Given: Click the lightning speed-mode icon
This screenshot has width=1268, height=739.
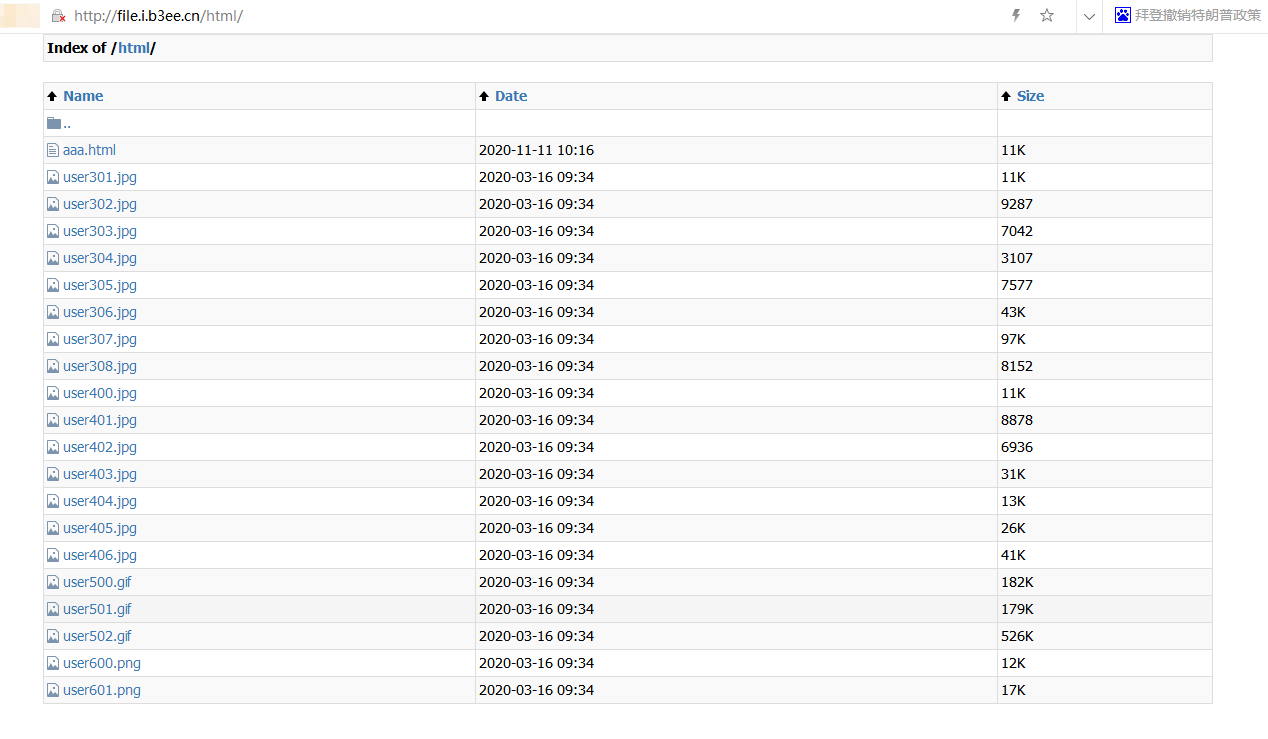Looking at the screenshot, I should (1016, 16).
